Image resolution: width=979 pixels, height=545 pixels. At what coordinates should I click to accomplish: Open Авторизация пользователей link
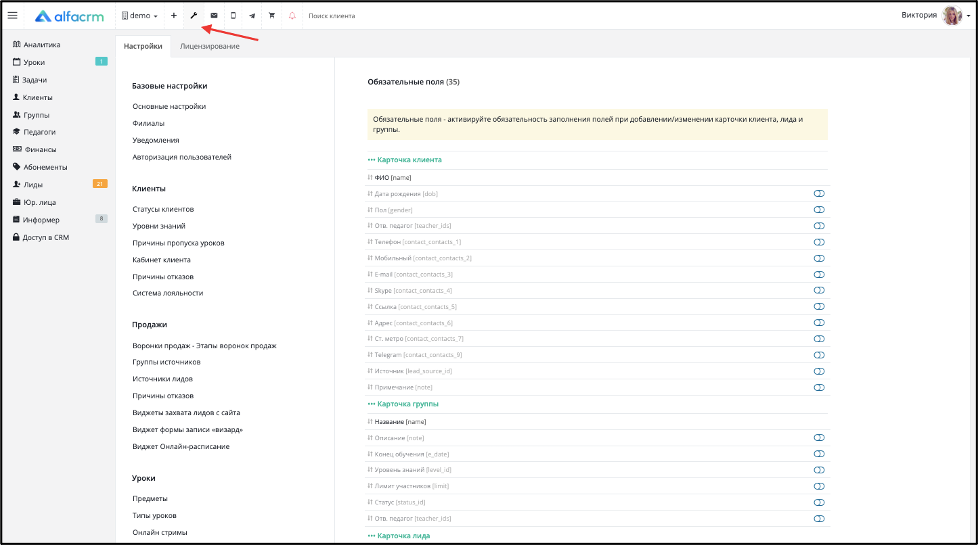pos(182,157)
